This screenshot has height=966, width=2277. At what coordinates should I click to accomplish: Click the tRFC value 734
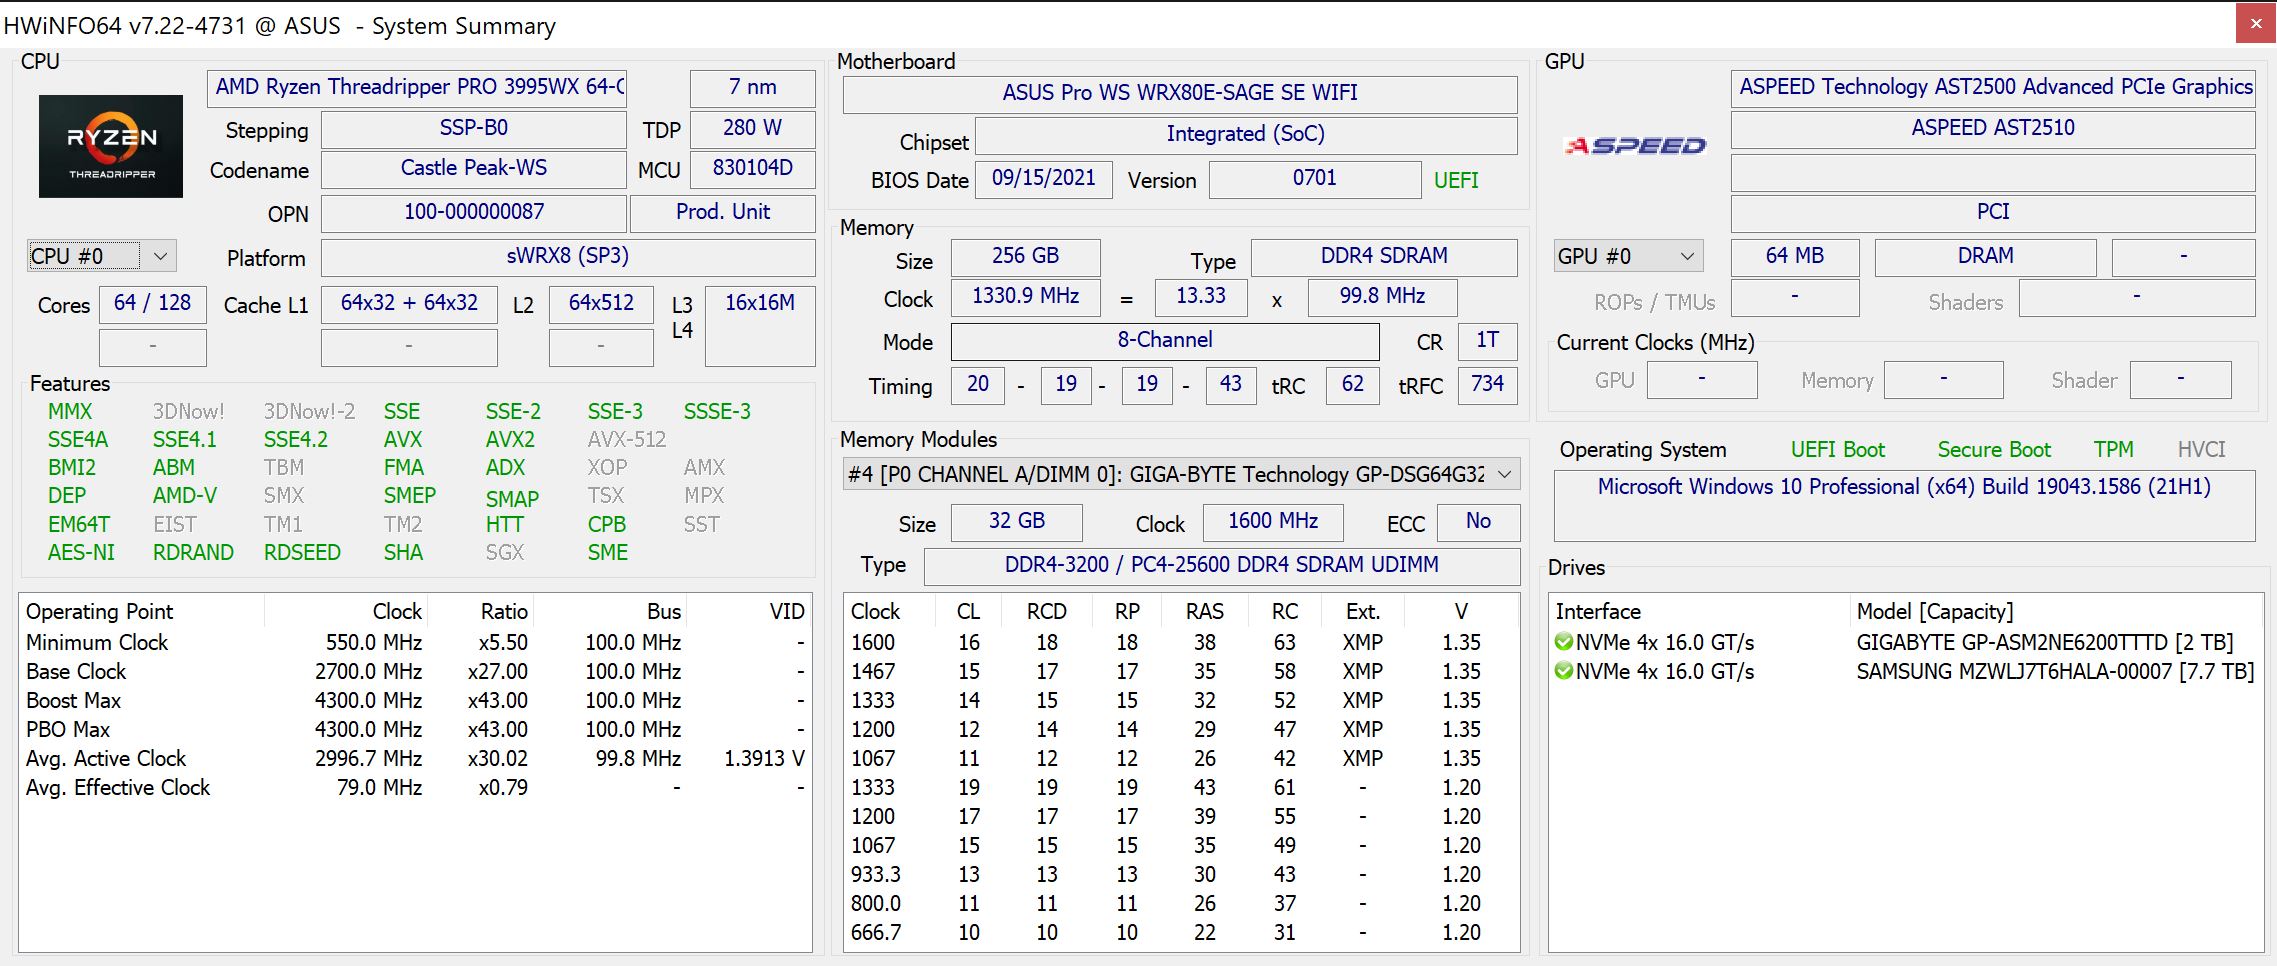[x=1488, y=384]
